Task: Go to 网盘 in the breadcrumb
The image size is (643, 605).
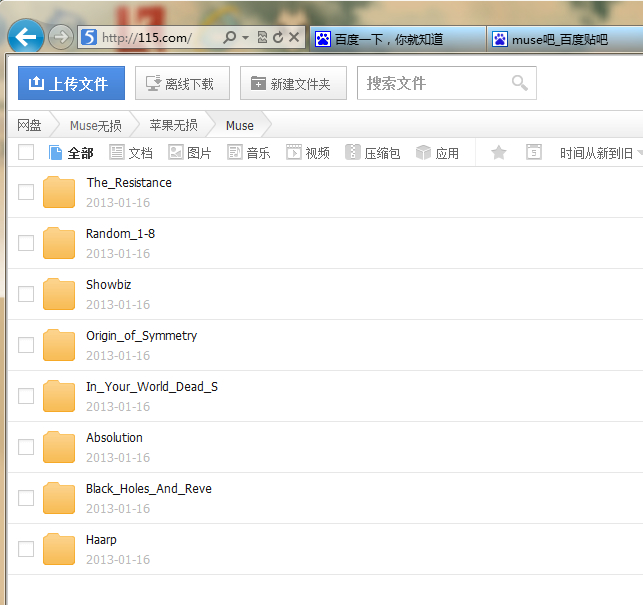Action: click(30, 125)
